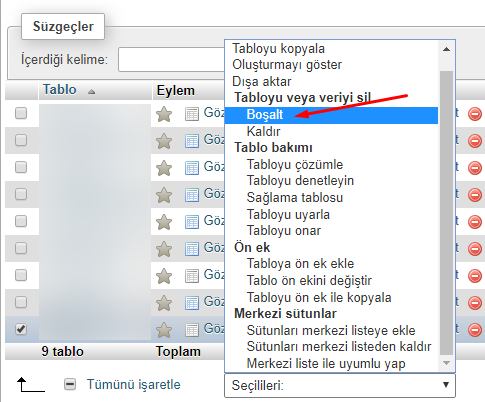485x402 pixels.
Task: Click eighth row's favorite star
Action: point(164,303)
